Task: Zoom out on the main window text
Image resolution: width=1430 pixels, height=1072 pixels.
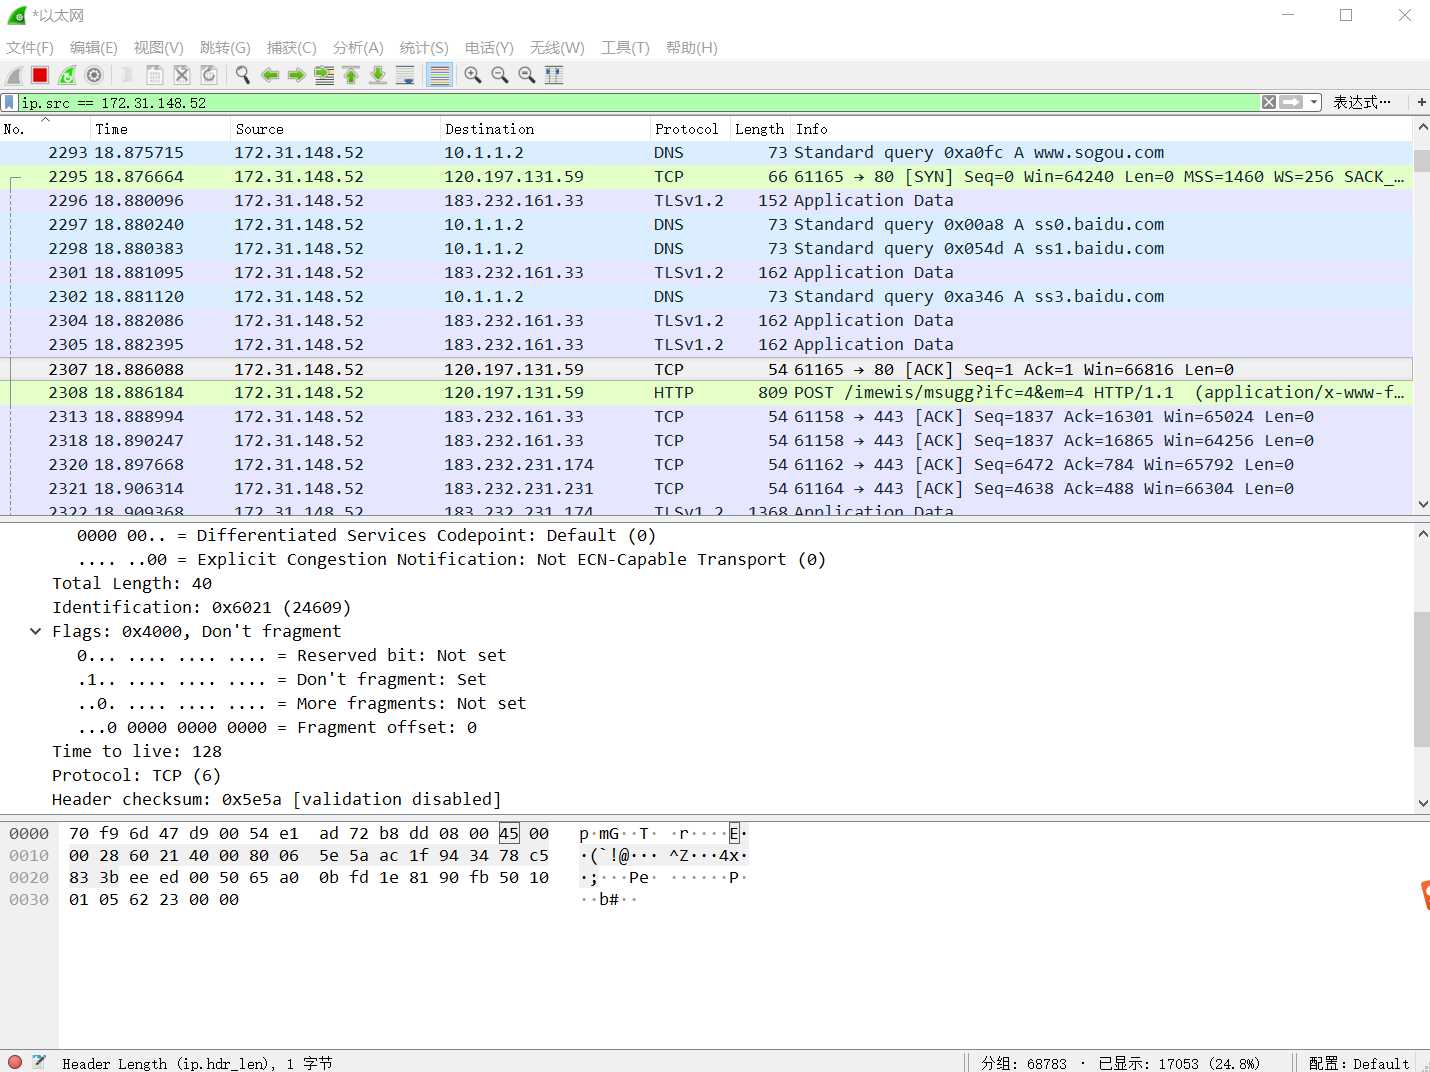Action: point(500,75)
